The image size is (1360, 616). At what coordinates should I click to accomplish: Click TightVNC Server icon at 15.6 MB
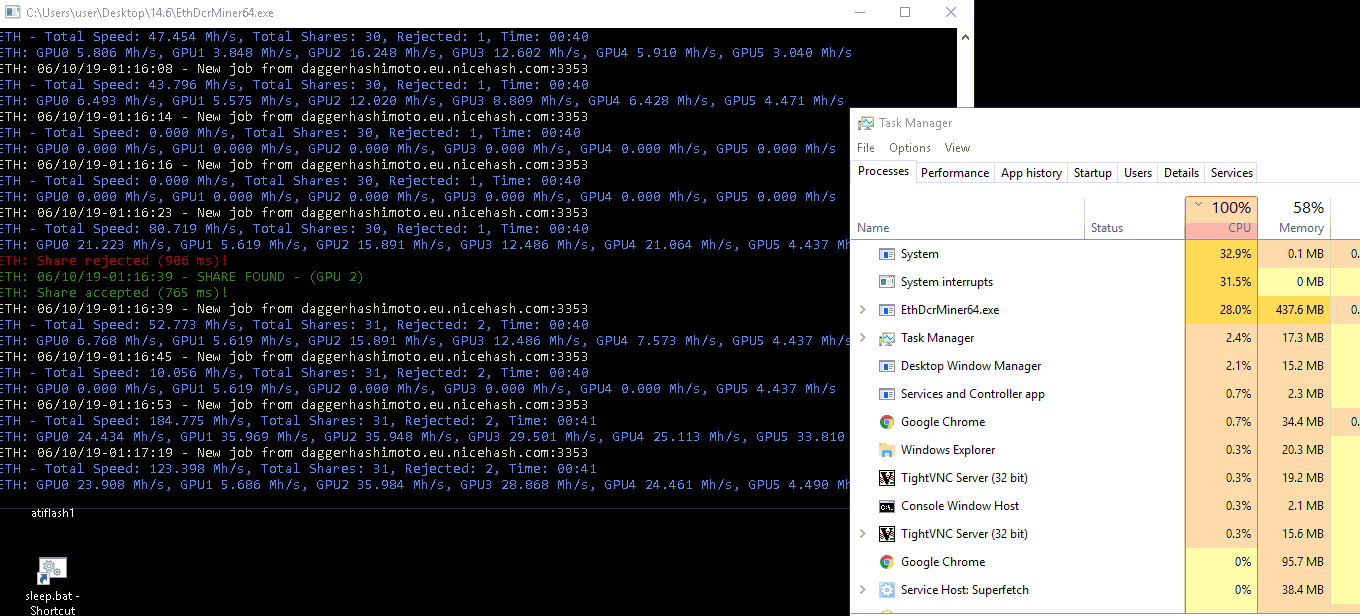point(886,534)
